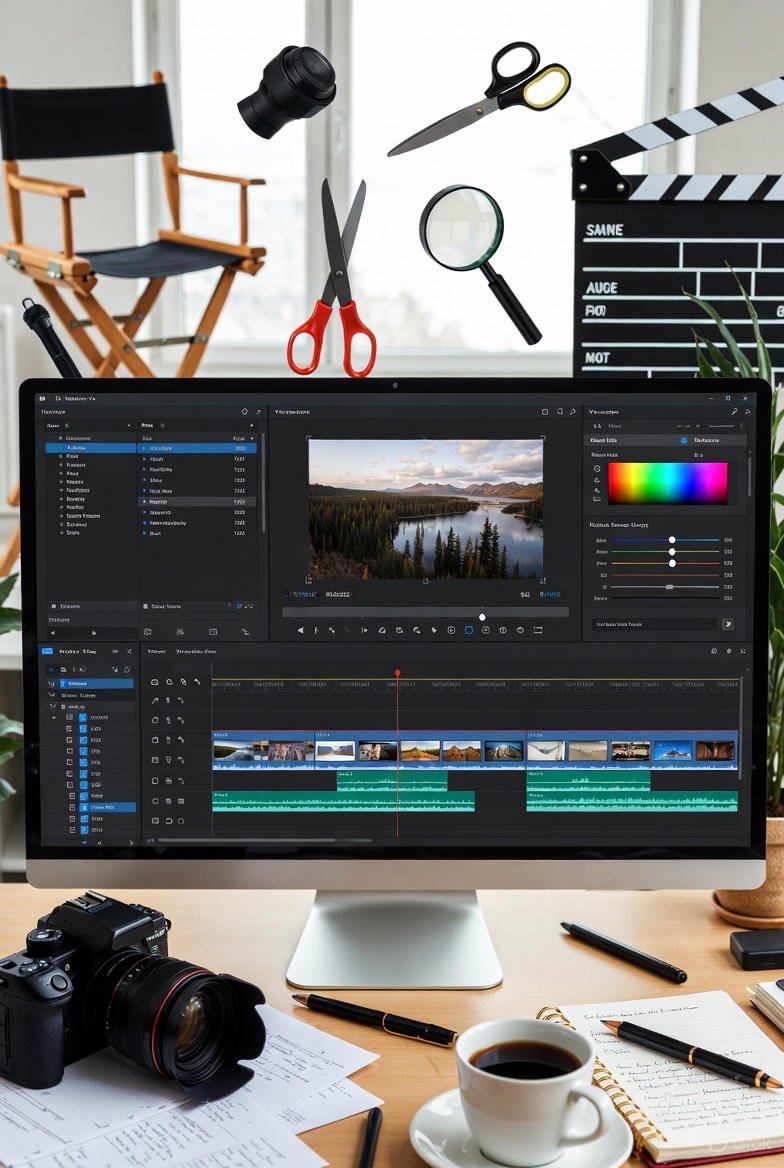The height and width of the screenshot is (1168, 784).
Task: Click the circular refresh icon atop the project panel
Action: tap(245, 411)
